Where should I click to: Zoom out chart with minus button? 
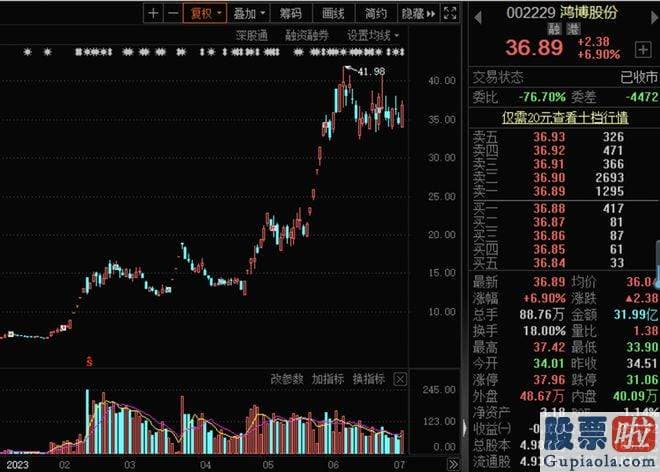(173, 14)
